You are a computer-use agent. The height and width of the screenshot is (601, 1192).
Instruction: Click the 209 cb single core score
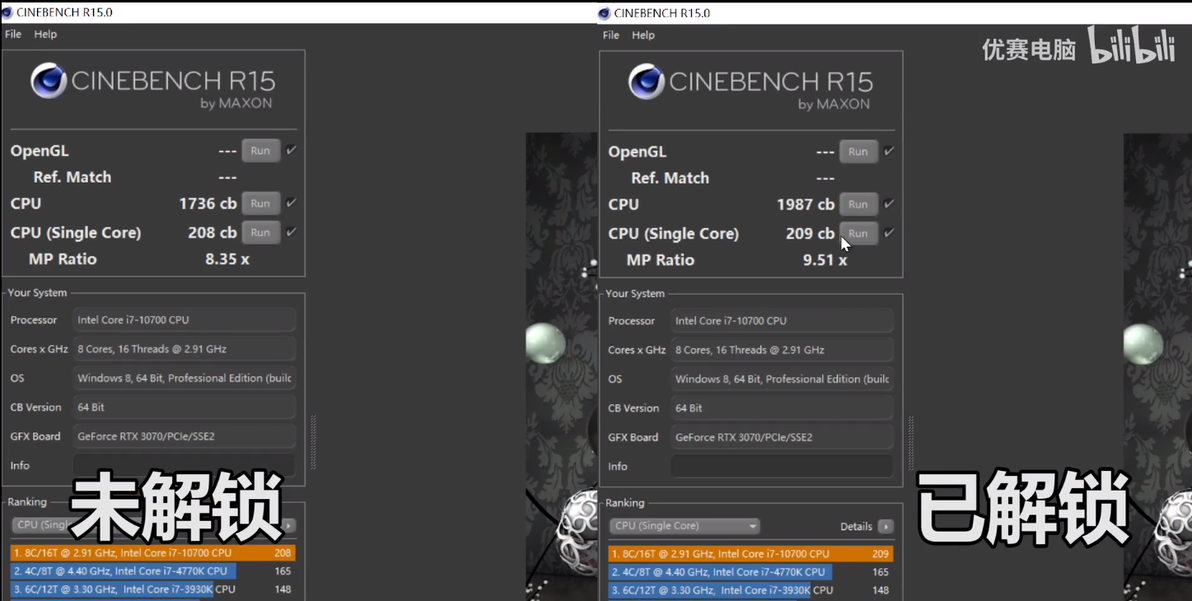tap(810, 233)
